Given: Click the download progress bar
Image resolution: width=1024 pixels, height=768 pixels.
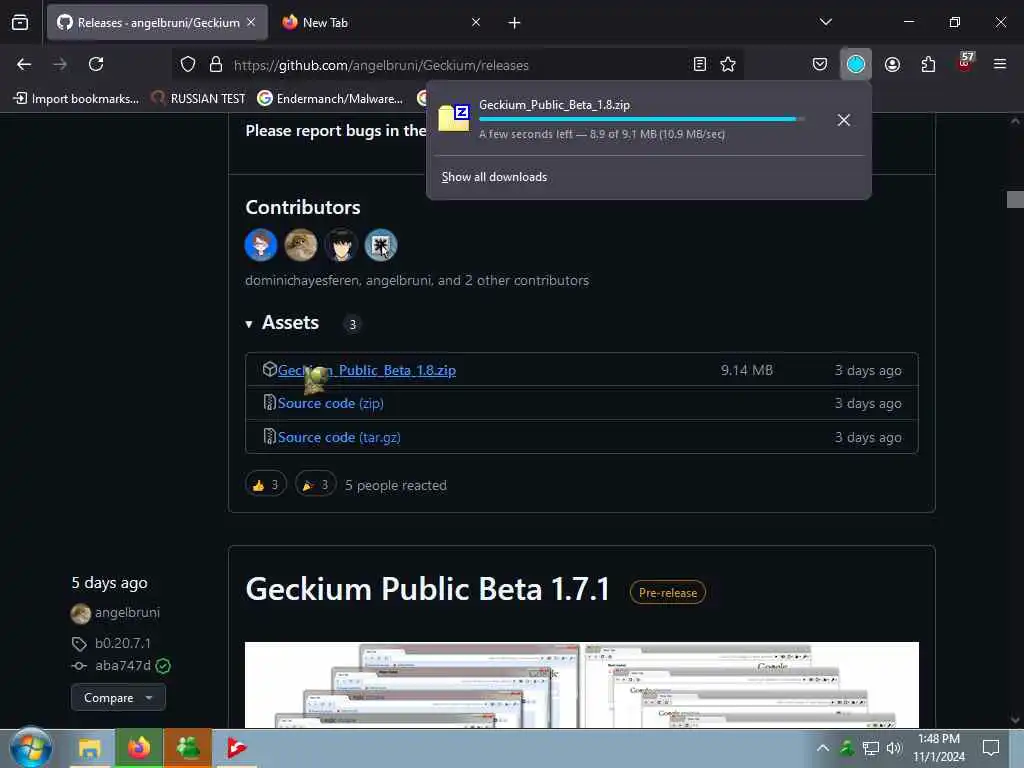Looking at the screenshot, I should 642,119.
